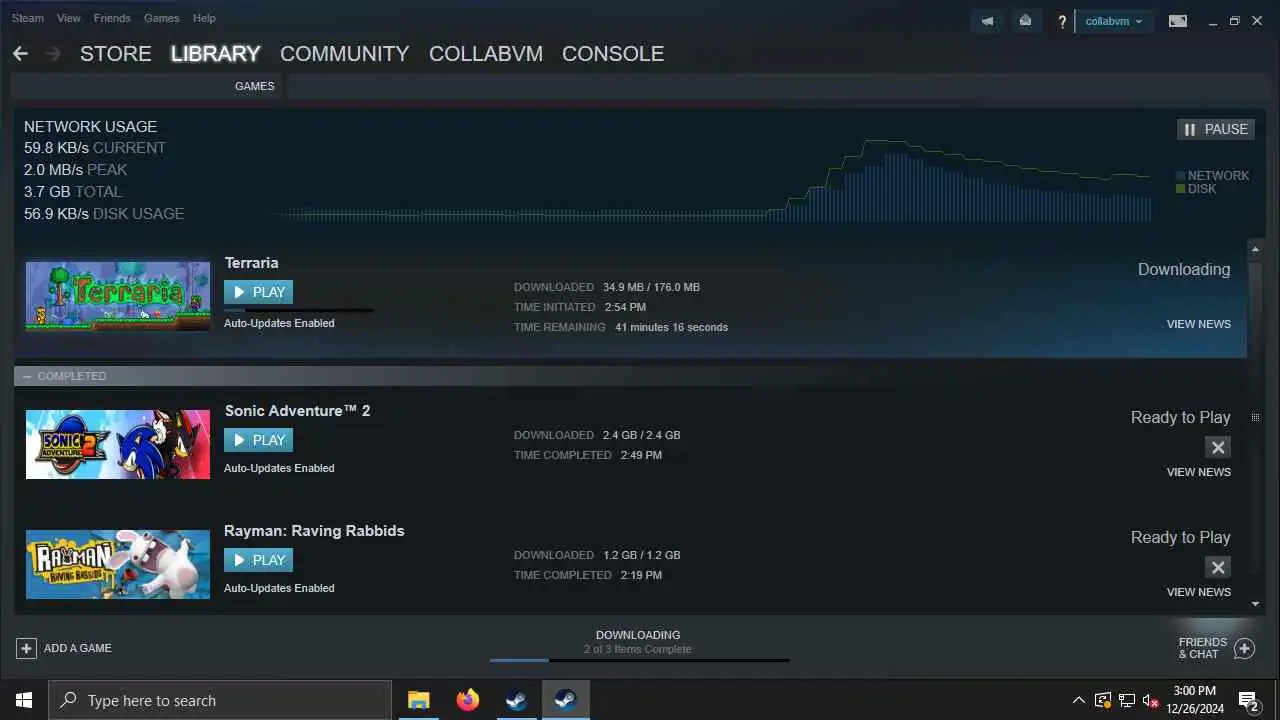Click the network tray icon
This screenshot has height=720, width=1280.
coord(1127,700)
